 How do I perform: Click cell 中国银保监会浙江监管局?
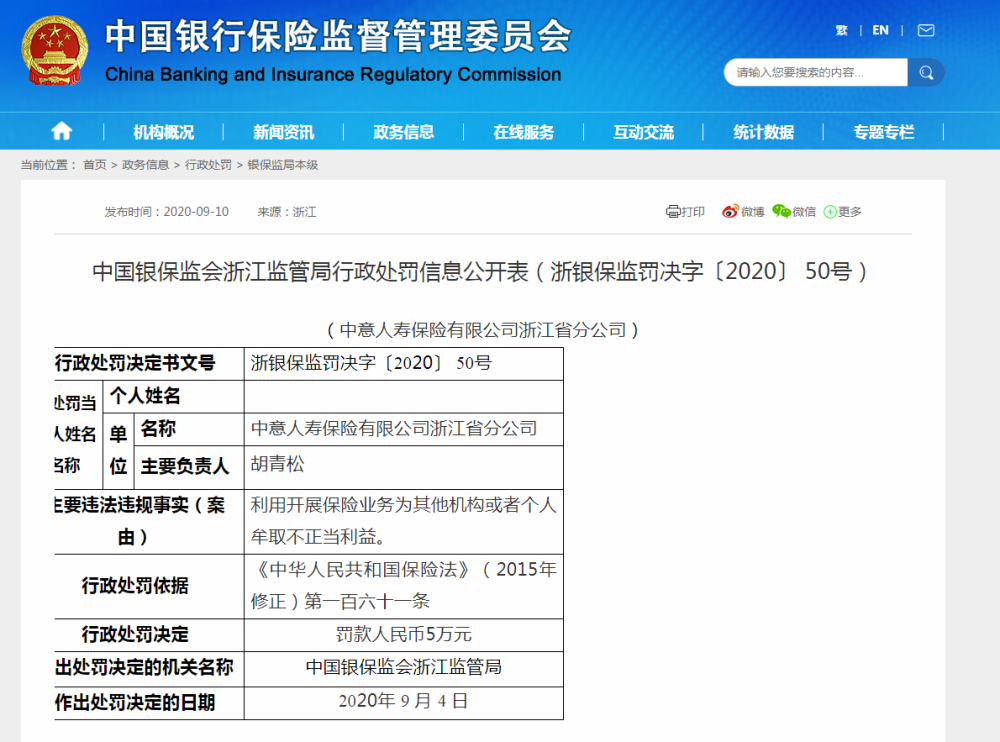(x=404, y=667)
